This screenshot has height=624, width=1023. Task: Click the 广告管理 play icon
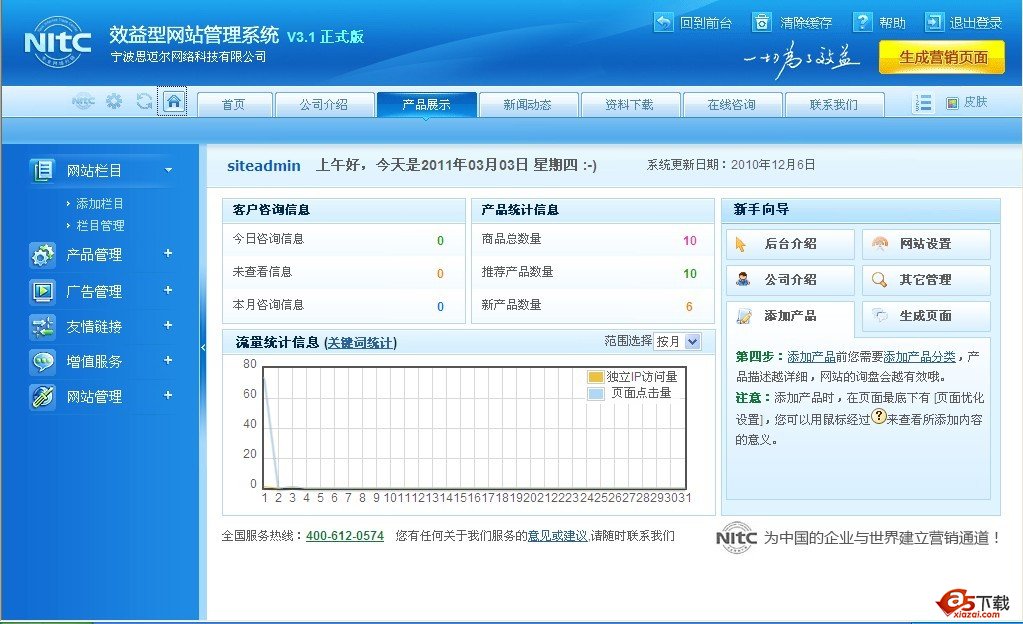click(42, 291)
